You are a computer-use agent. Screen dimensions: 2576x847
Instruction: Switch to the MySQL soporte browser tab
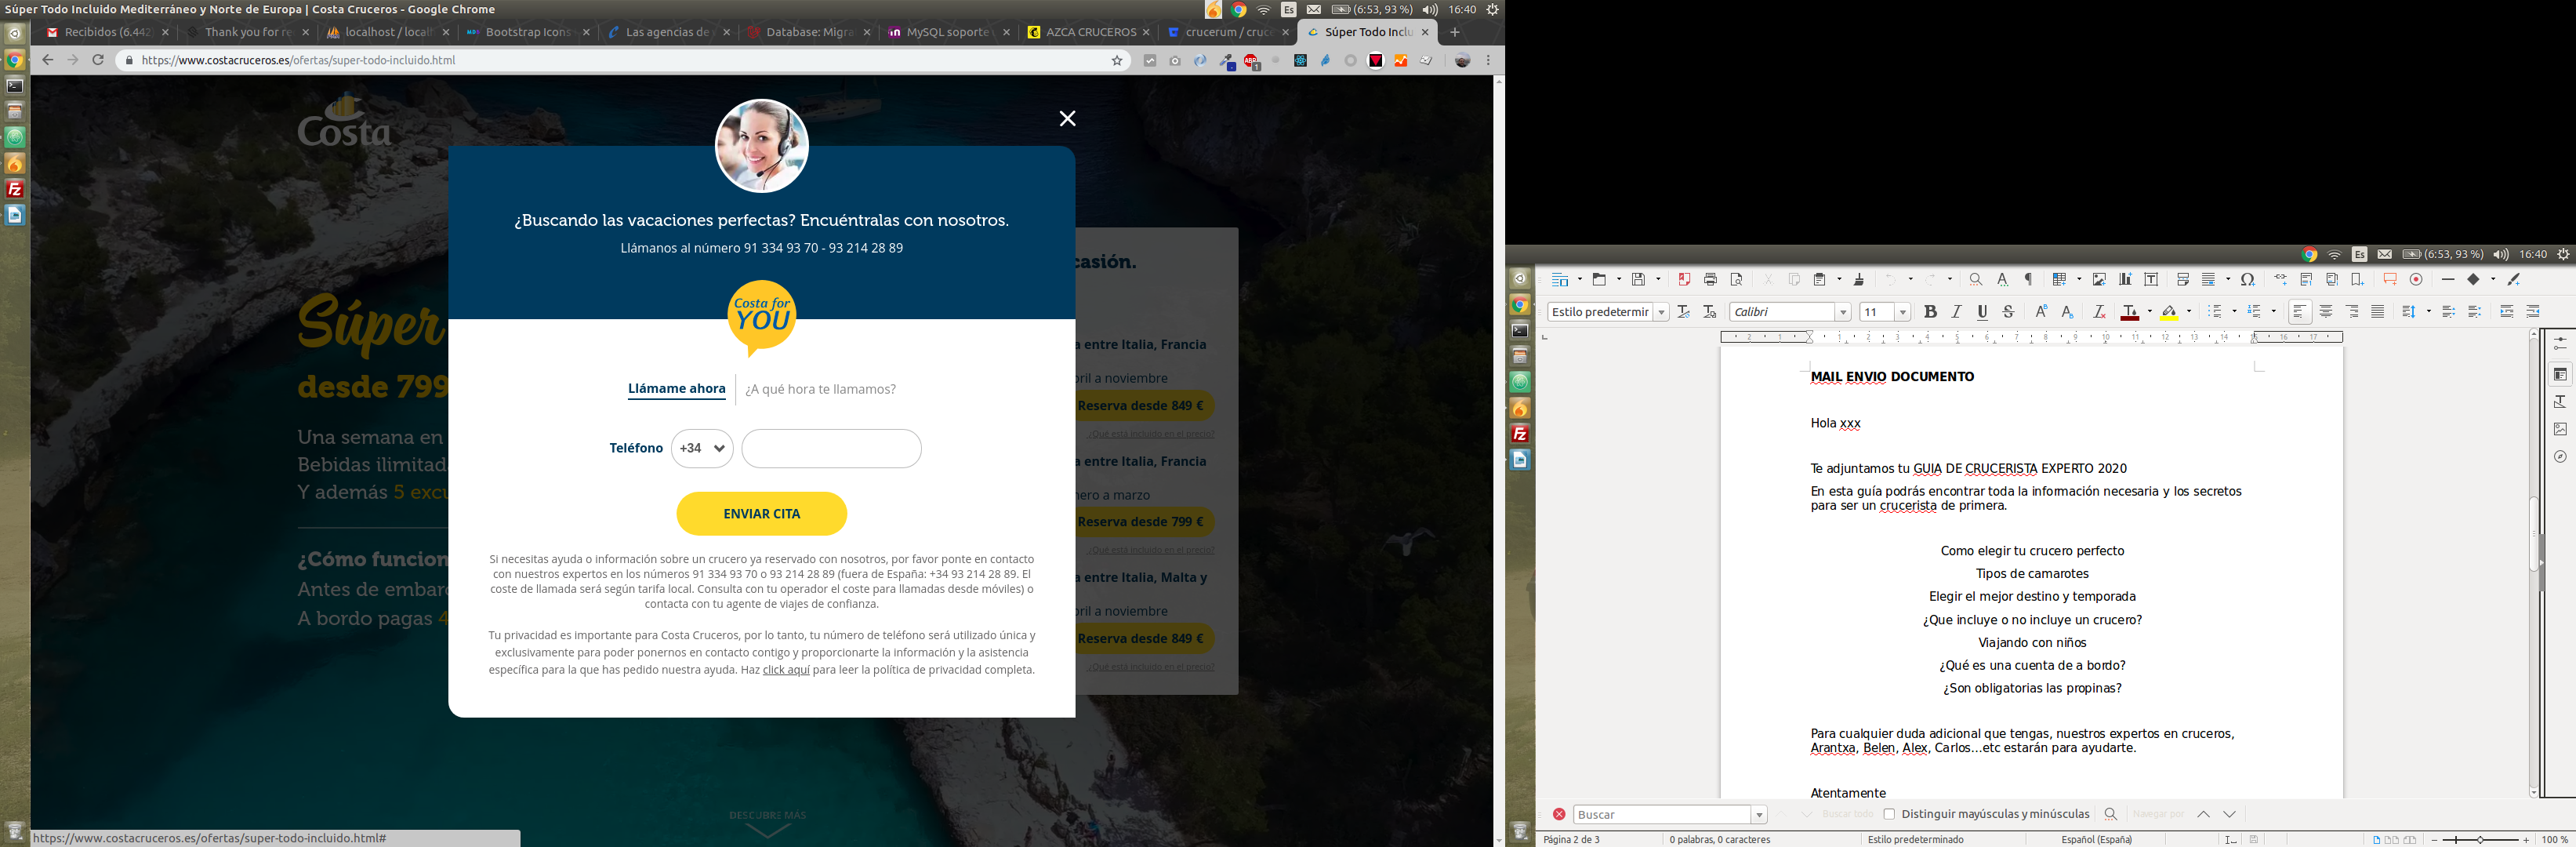pyautogui.click(x=946, y=32)
